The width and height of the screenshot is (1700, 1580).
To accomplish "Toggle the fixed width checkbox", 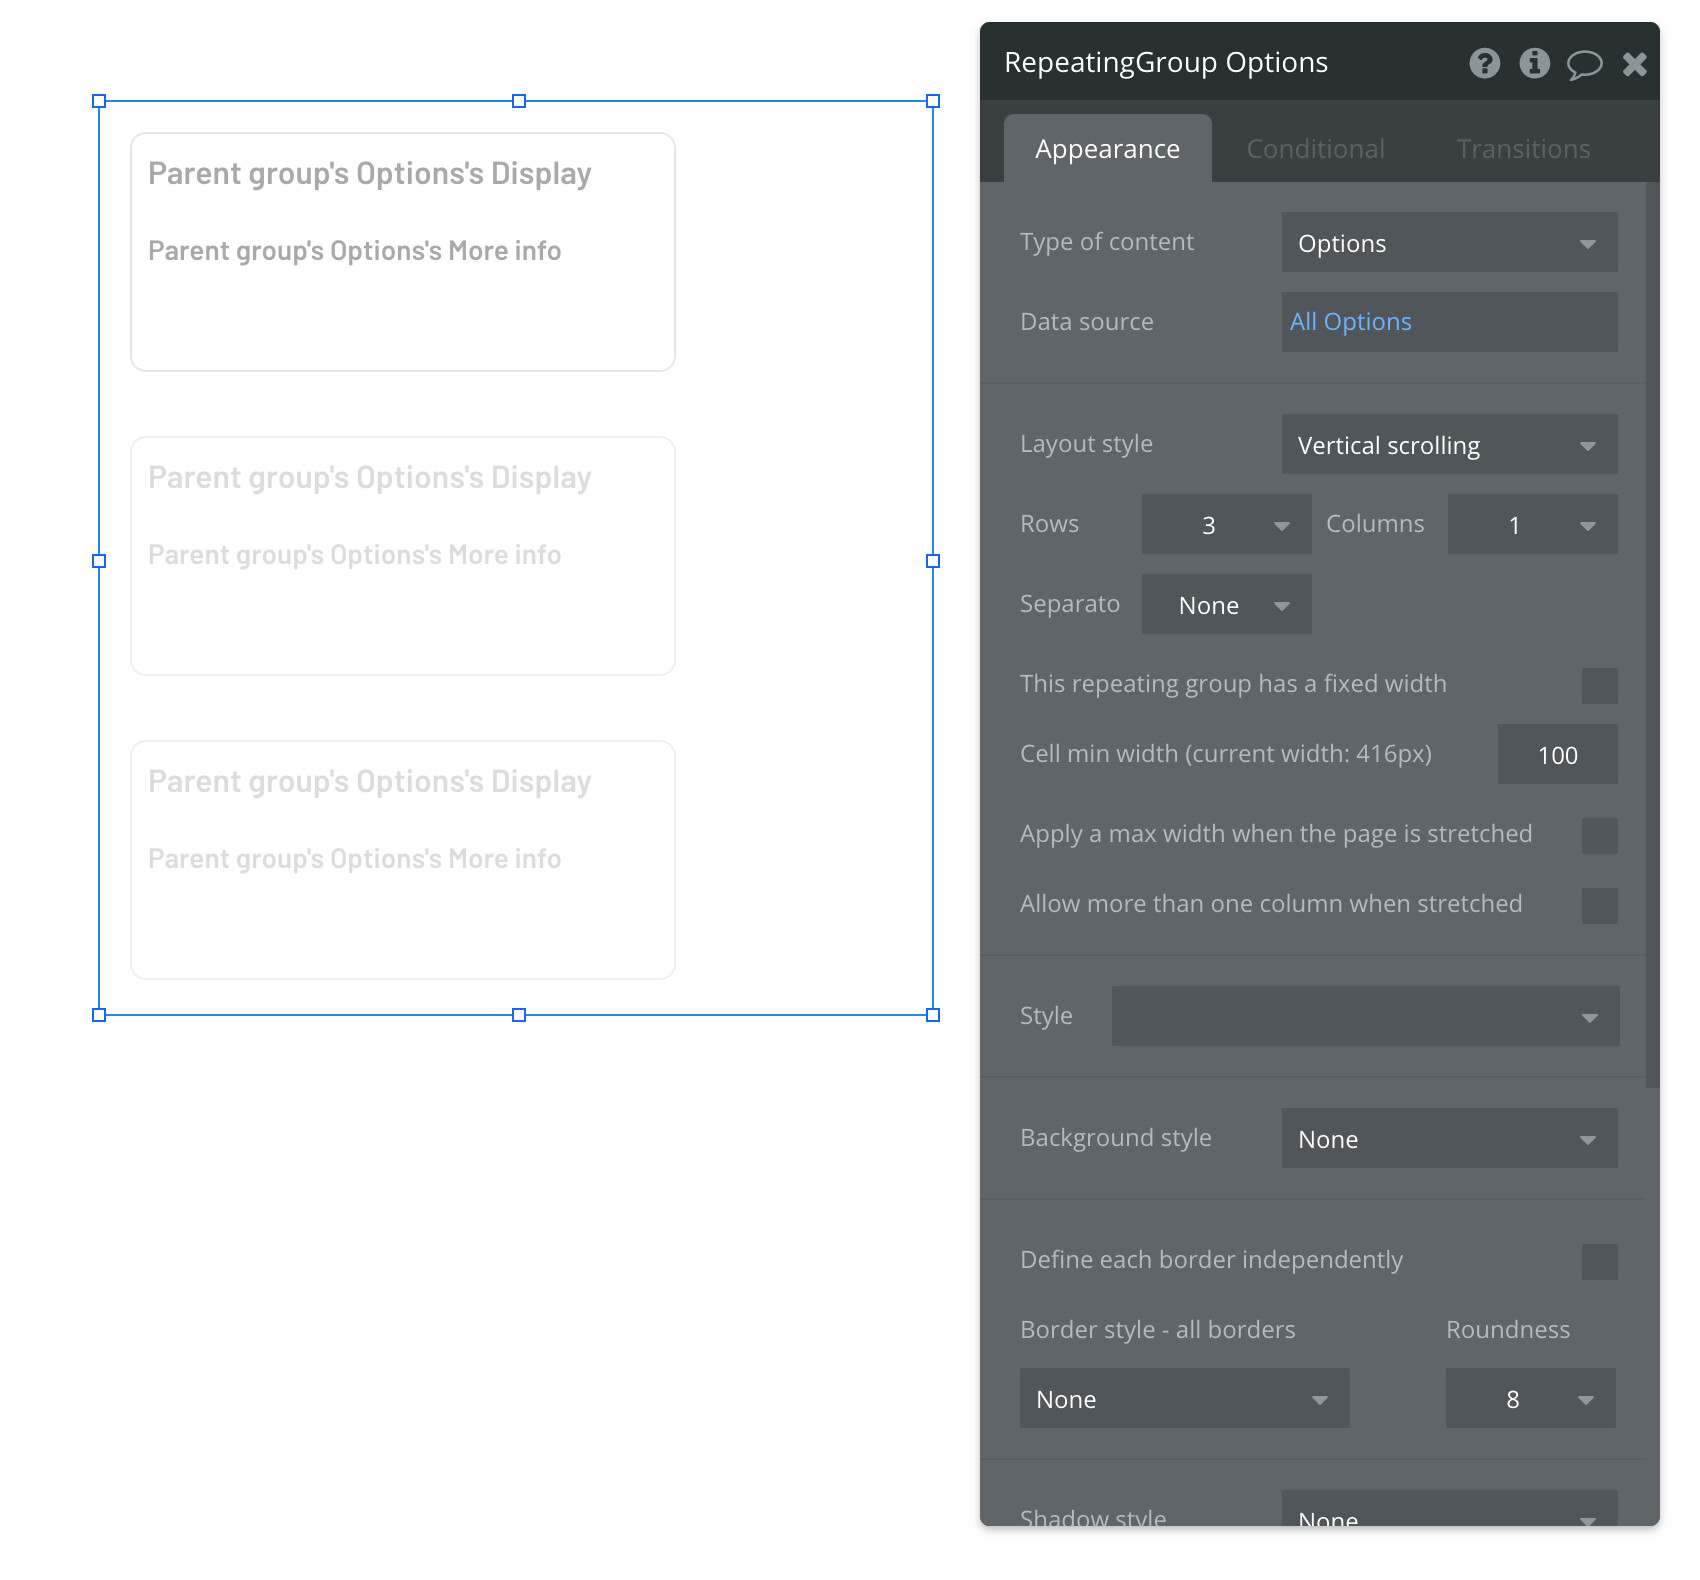I will tap(1599, 686).
